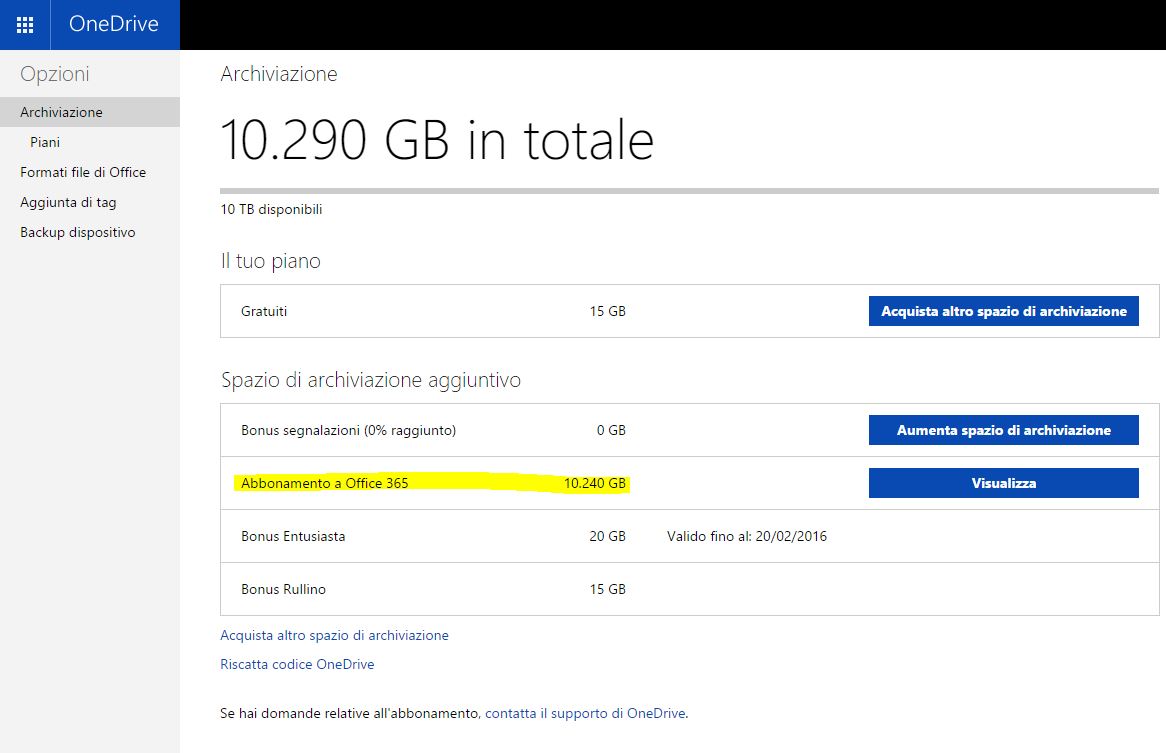
Task: Click the 10.290 GB in totale heading
Action: pos(437,140)
